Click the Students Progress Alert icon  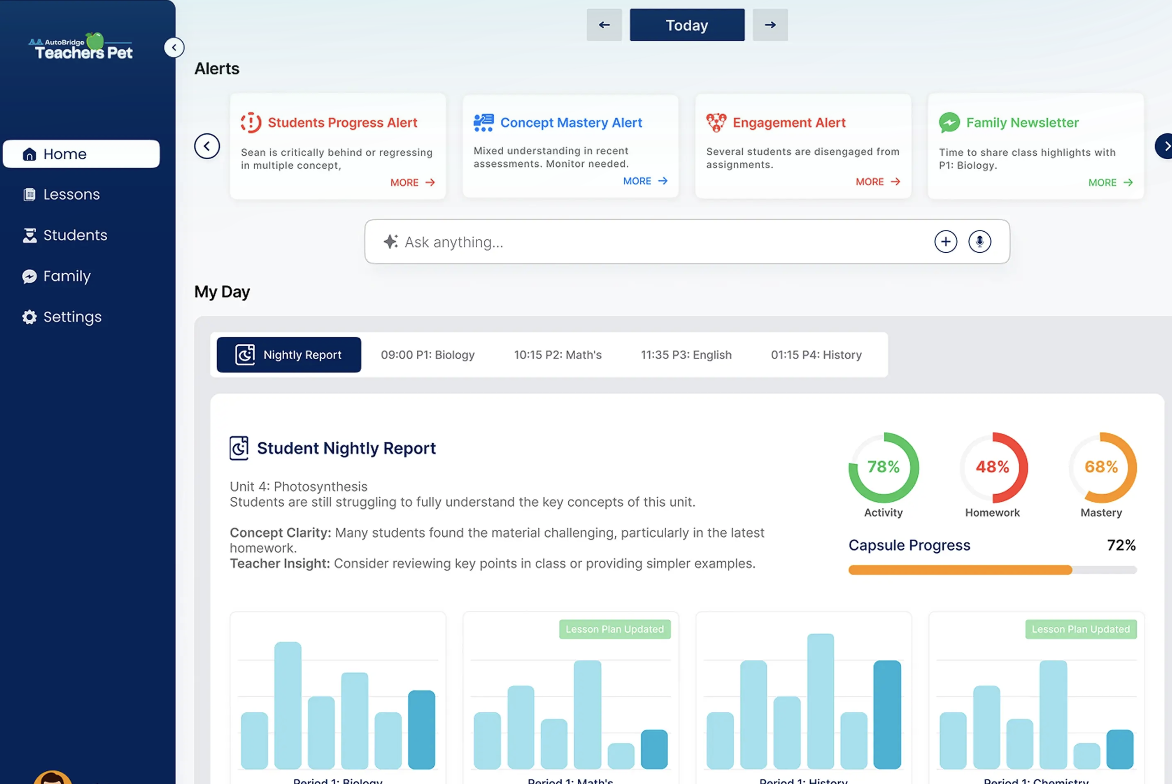[x=251, y=122]
